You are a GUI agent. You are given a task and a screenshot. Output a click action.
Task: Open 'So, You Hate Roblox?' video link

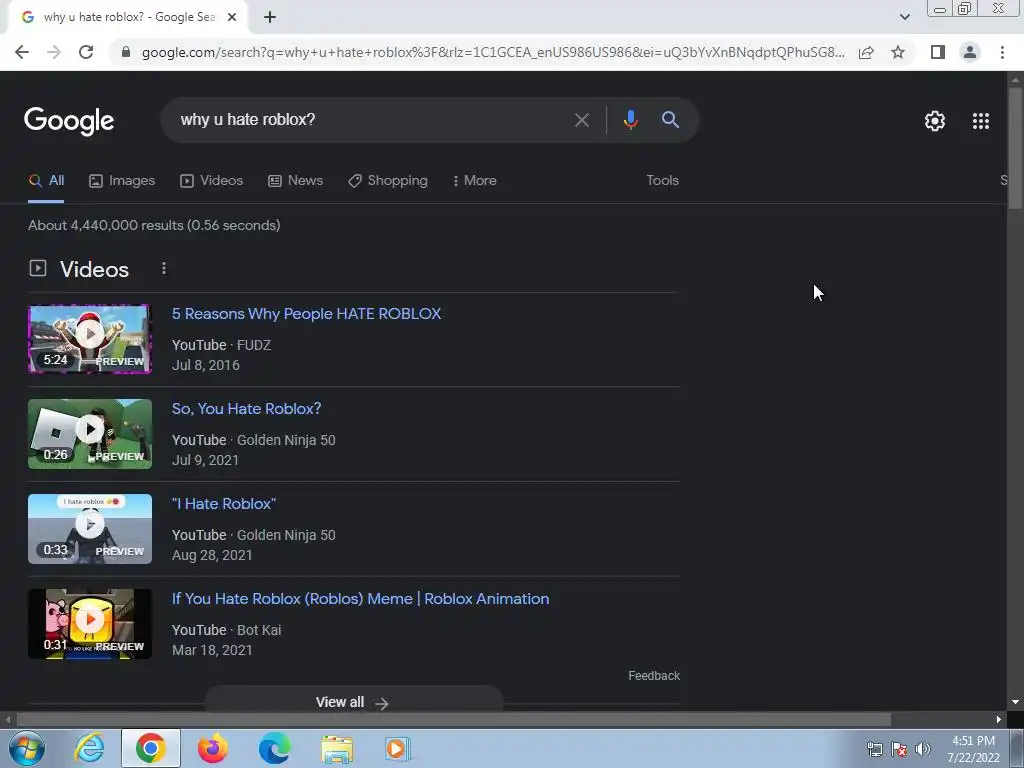[246, 409]
